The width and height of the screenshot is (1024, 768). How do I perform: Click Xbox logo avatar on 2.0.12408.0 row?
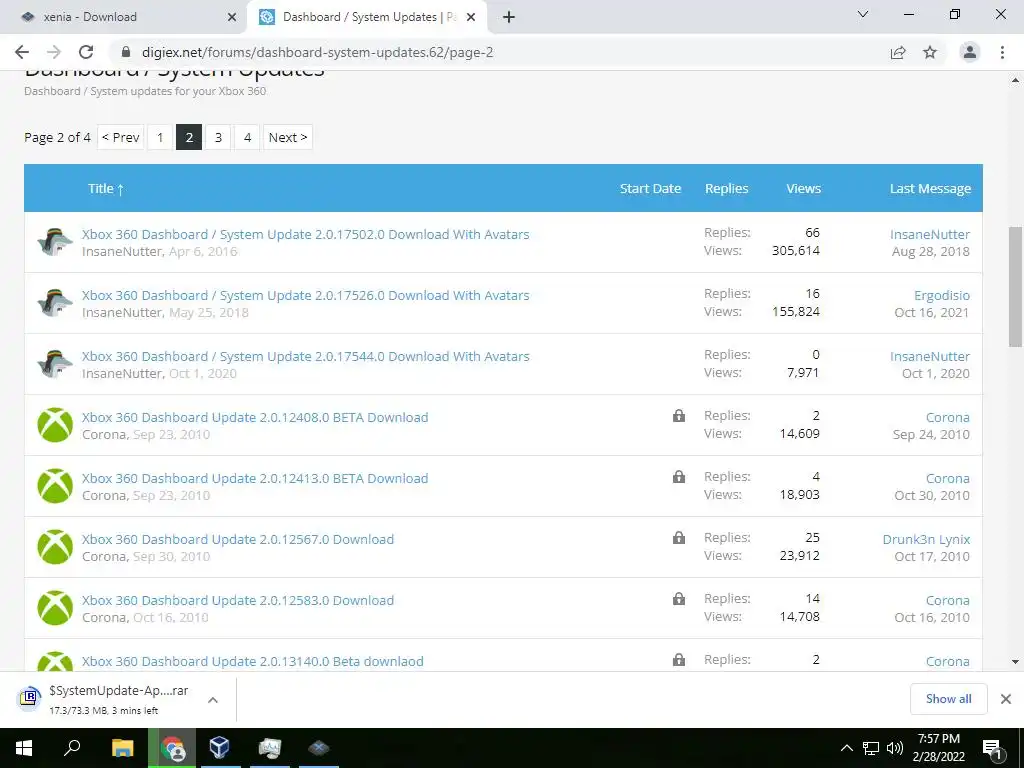pyautogui.click(x=55, y=425)
